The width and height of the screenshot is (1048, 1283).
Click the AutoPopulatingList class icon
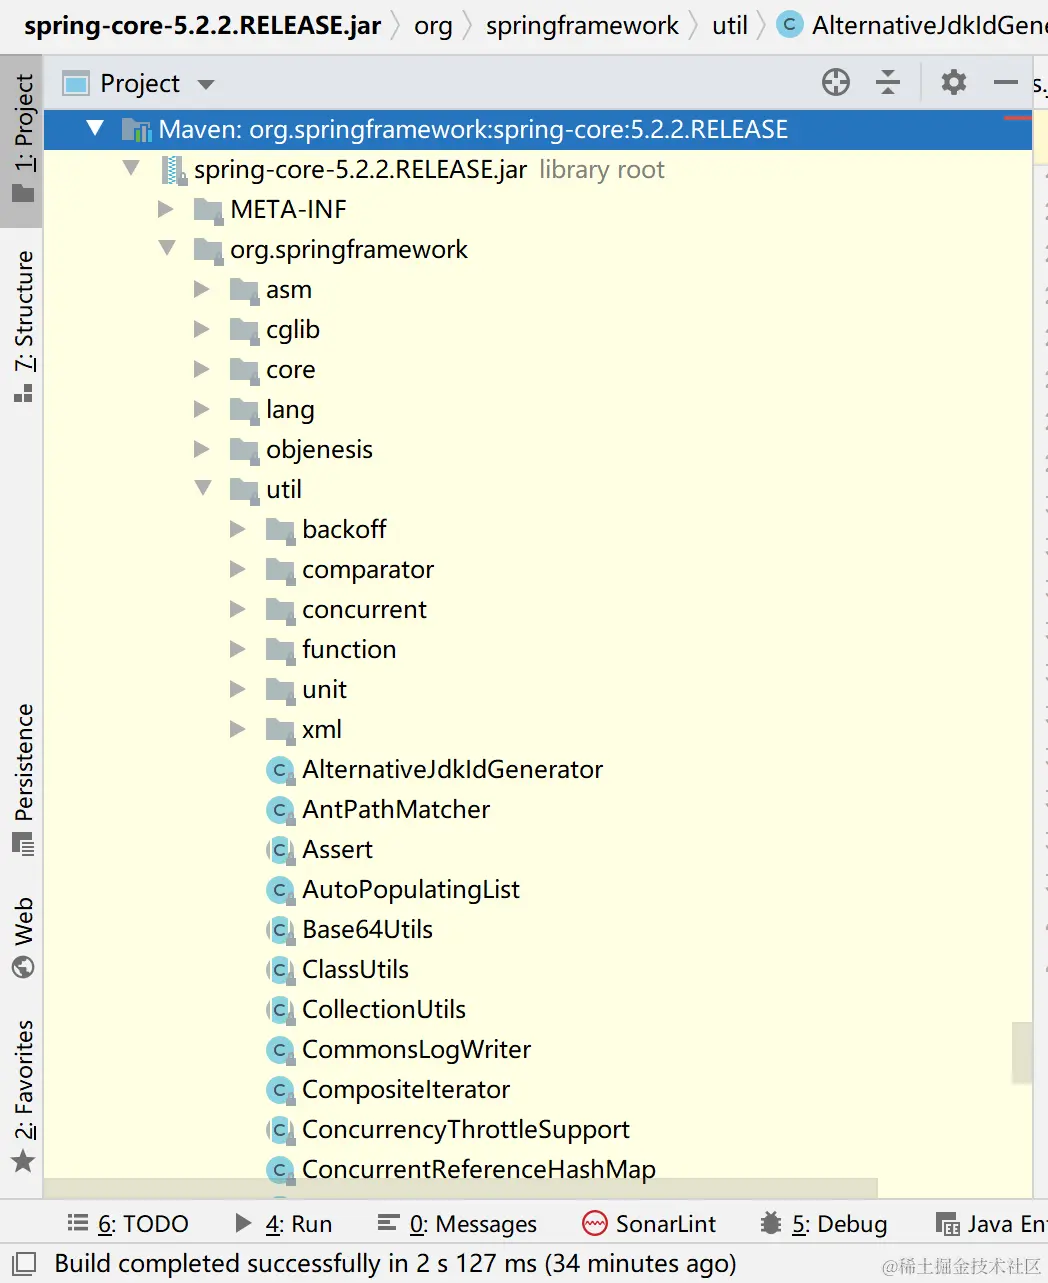coord(280,890)
